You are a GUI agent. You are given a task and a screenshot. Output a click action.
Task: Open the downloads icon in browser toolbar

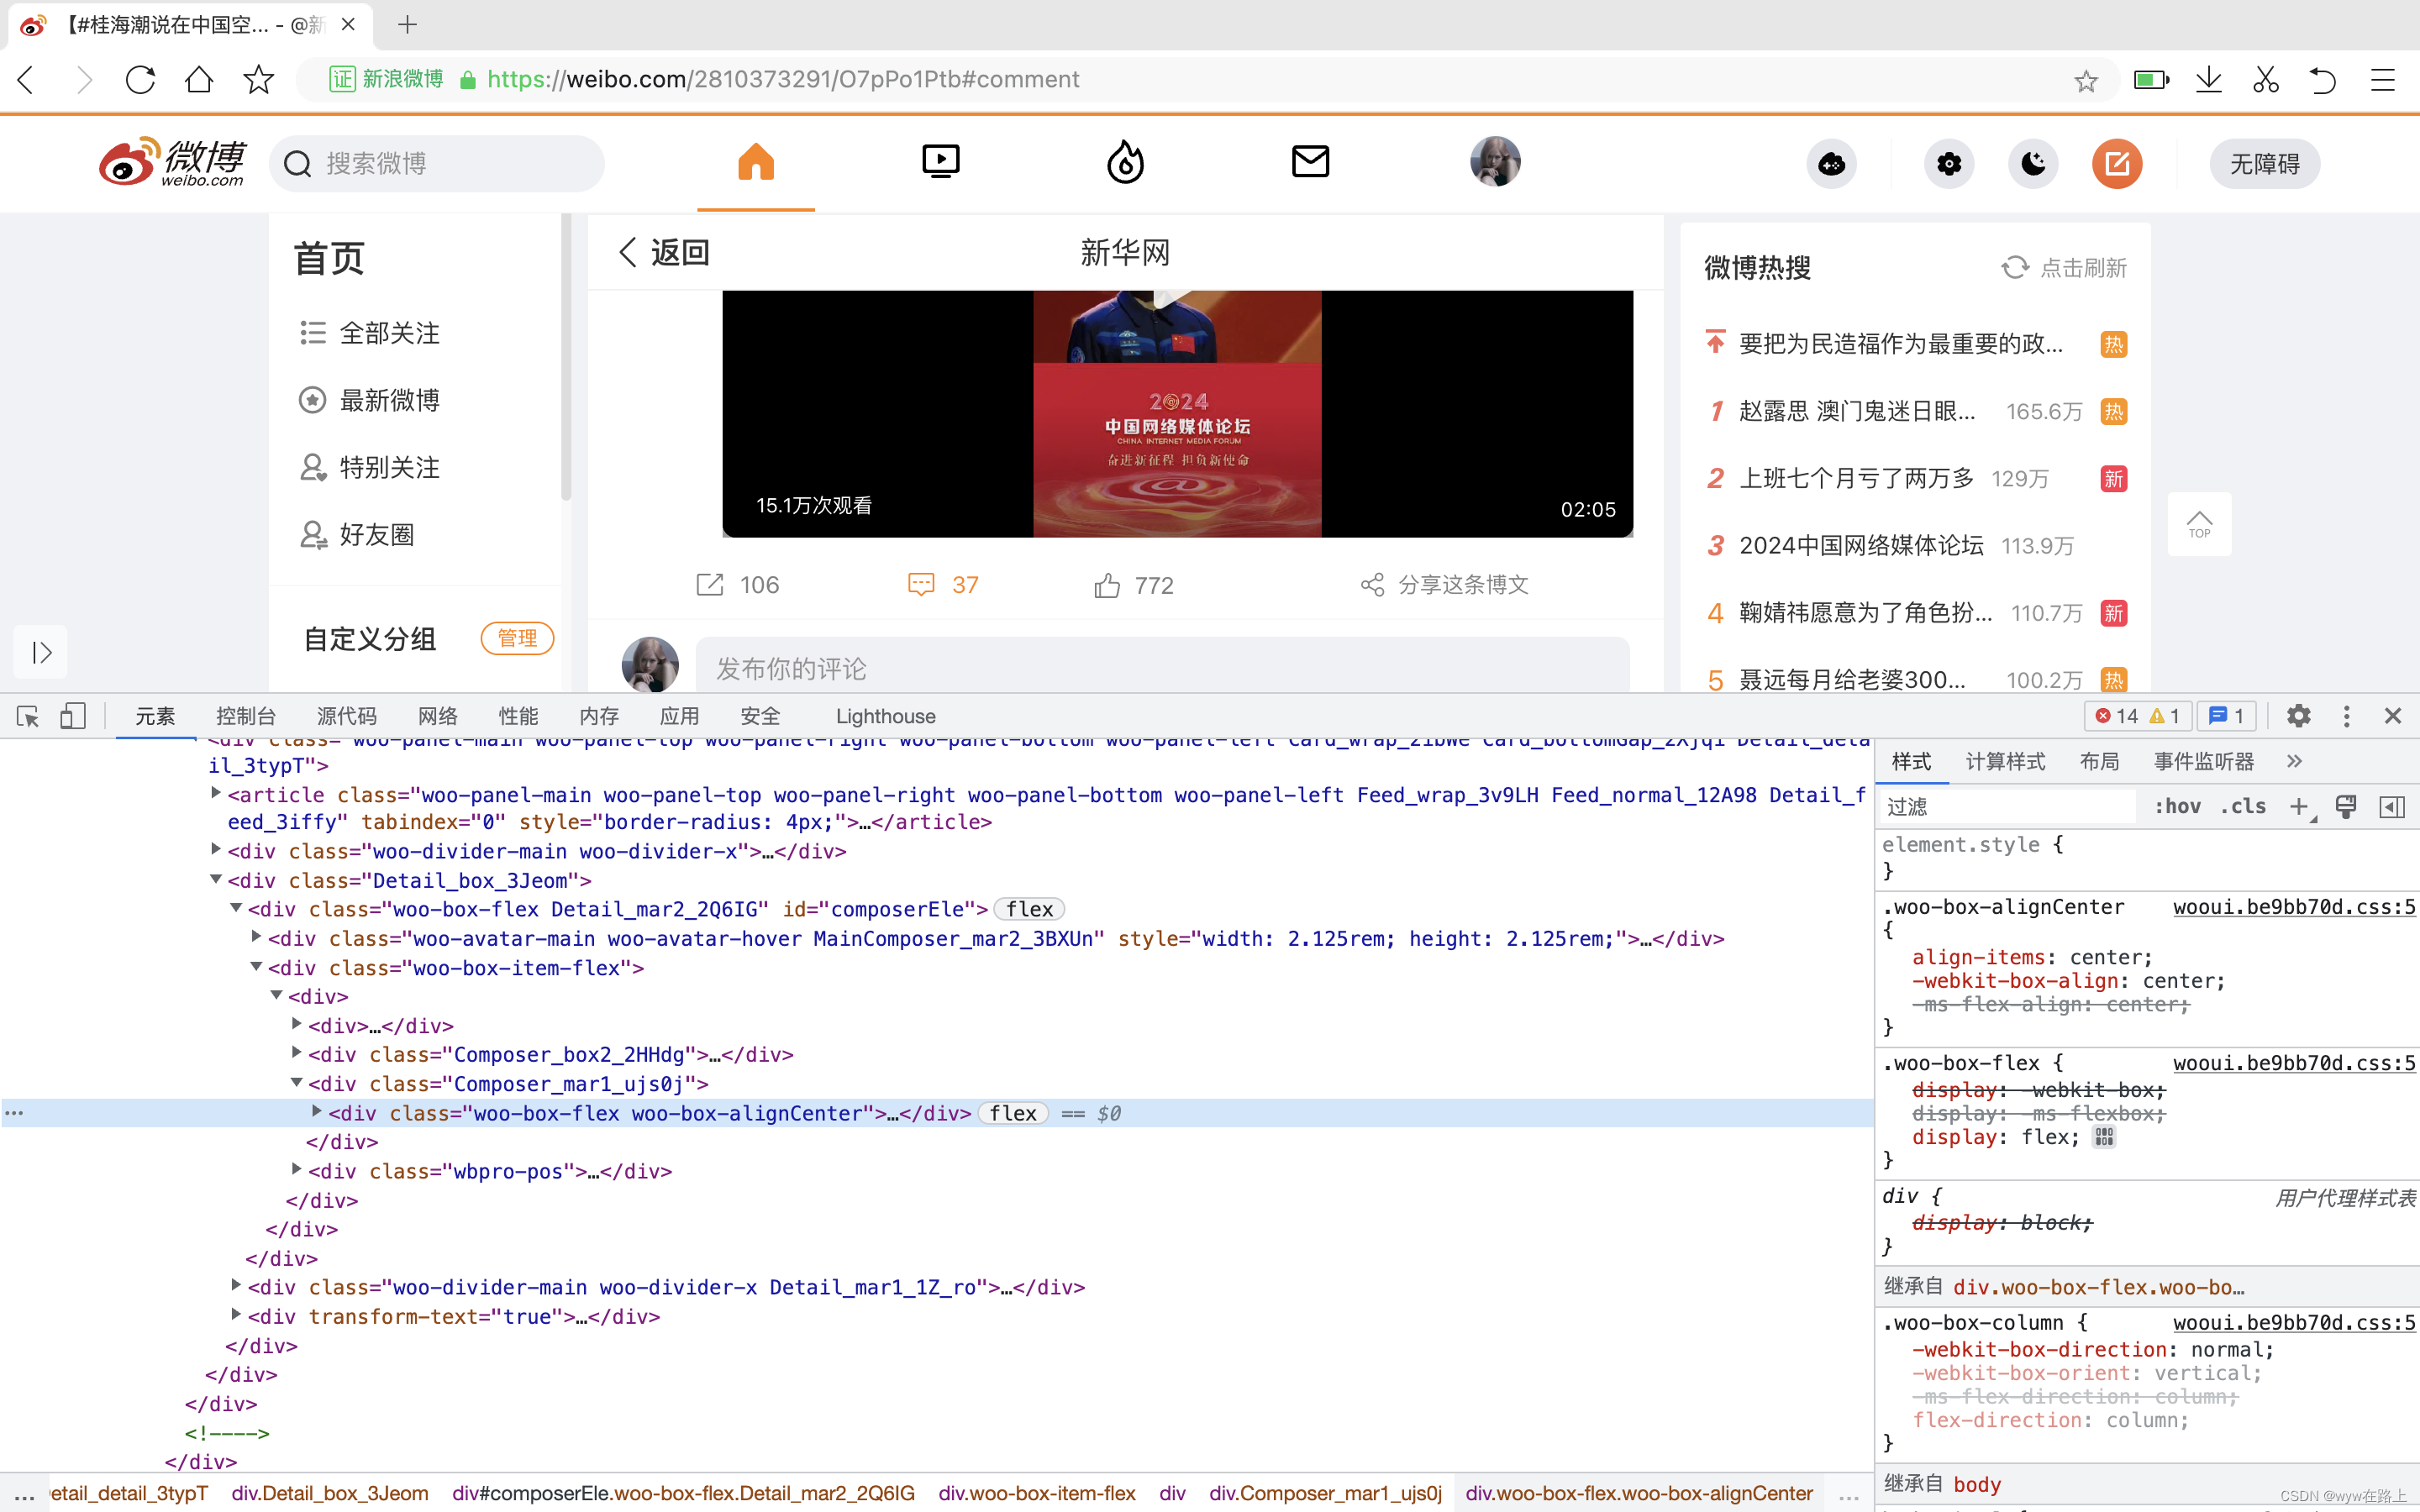click(2208, 80)
